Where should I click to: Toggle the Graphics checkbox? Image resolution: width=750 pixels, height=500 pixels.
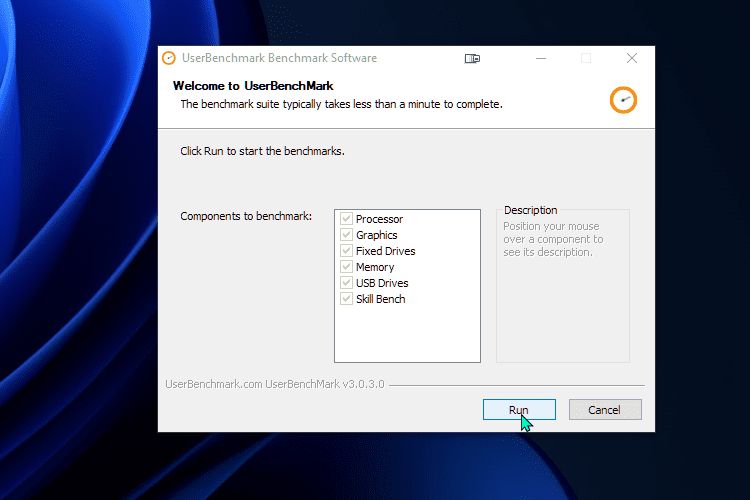pos(346,234)
